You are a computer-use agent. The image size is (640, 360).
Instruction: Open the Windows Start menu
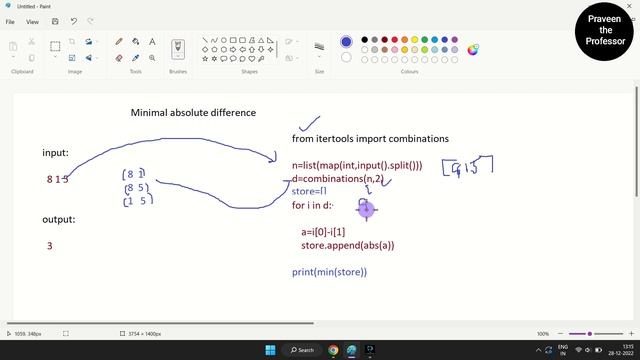click(x=270, y=350)
